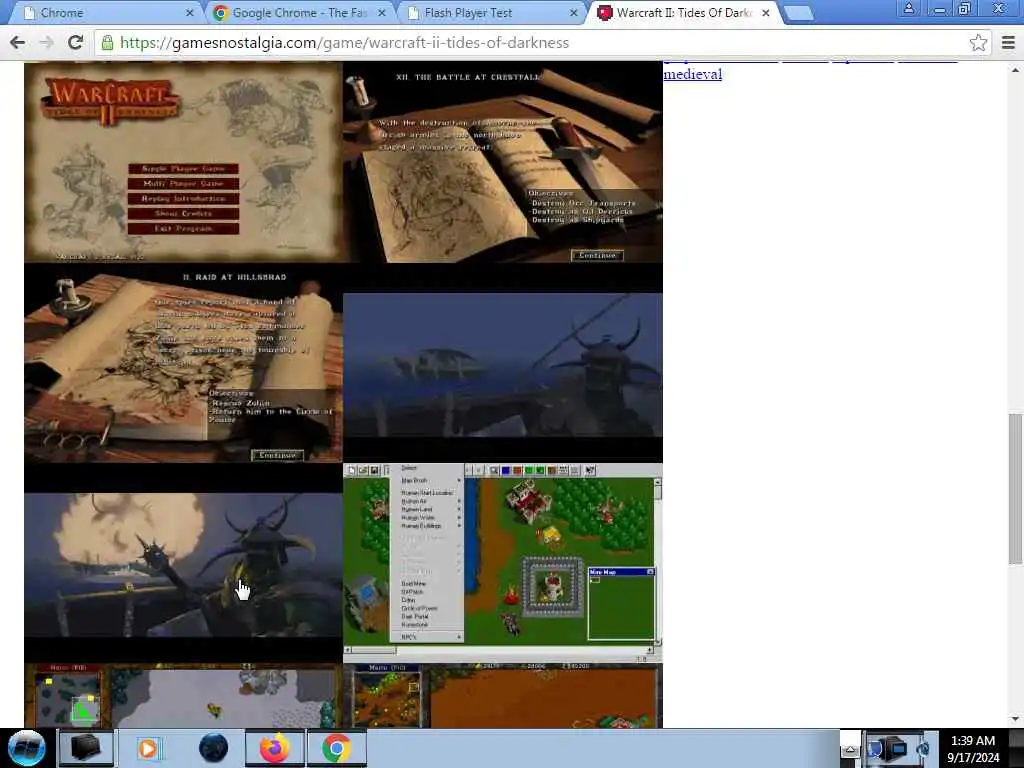Open the taskbar clock showing 1:39 AM
The width and height of the screenshot is (1024, 768).
(x=973, y=749)
